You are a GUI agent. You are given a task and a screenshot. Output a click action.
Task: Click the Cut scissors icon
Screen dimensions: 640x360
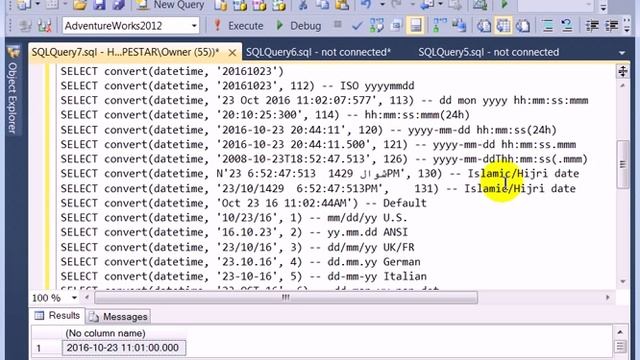(x=303, y=5)
